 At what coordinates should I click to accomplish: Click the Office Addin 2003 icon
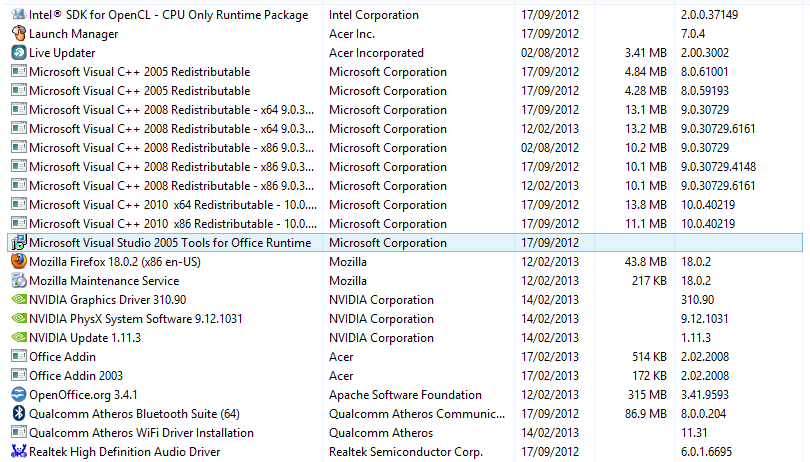point(19,375)
